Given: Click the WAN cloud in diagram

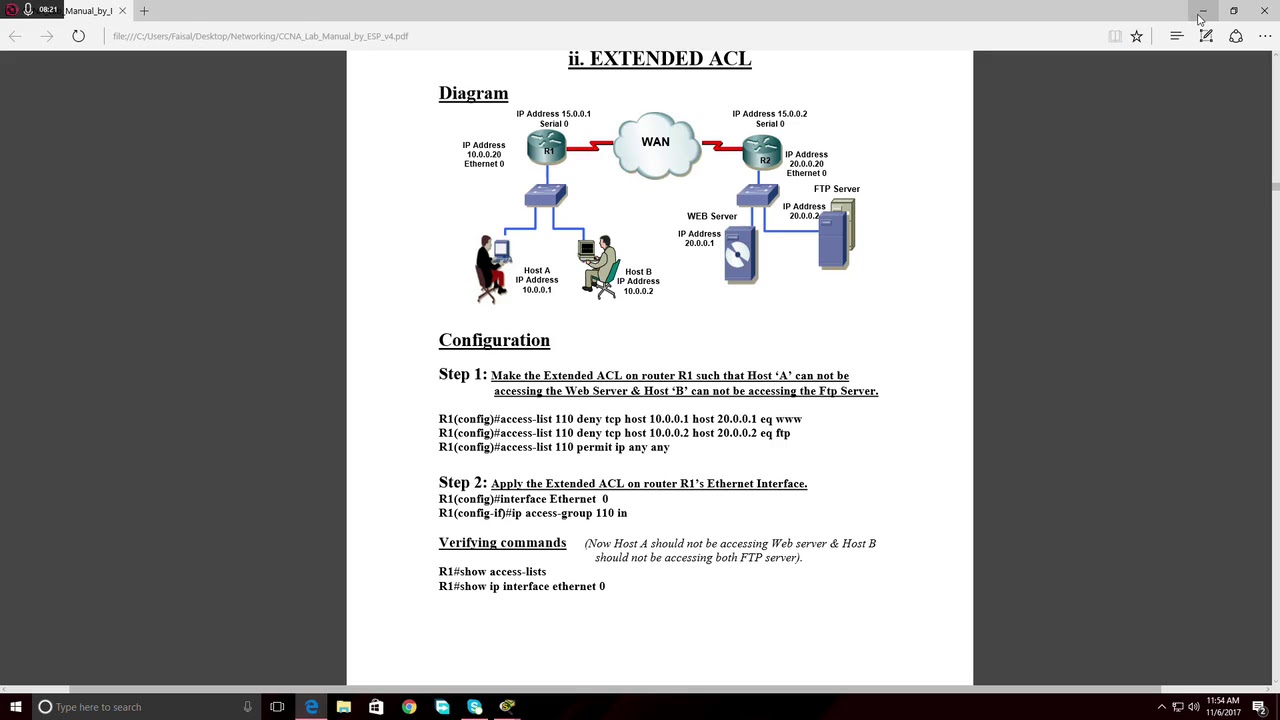Looking at the screenshot, I should coord(656,144).
